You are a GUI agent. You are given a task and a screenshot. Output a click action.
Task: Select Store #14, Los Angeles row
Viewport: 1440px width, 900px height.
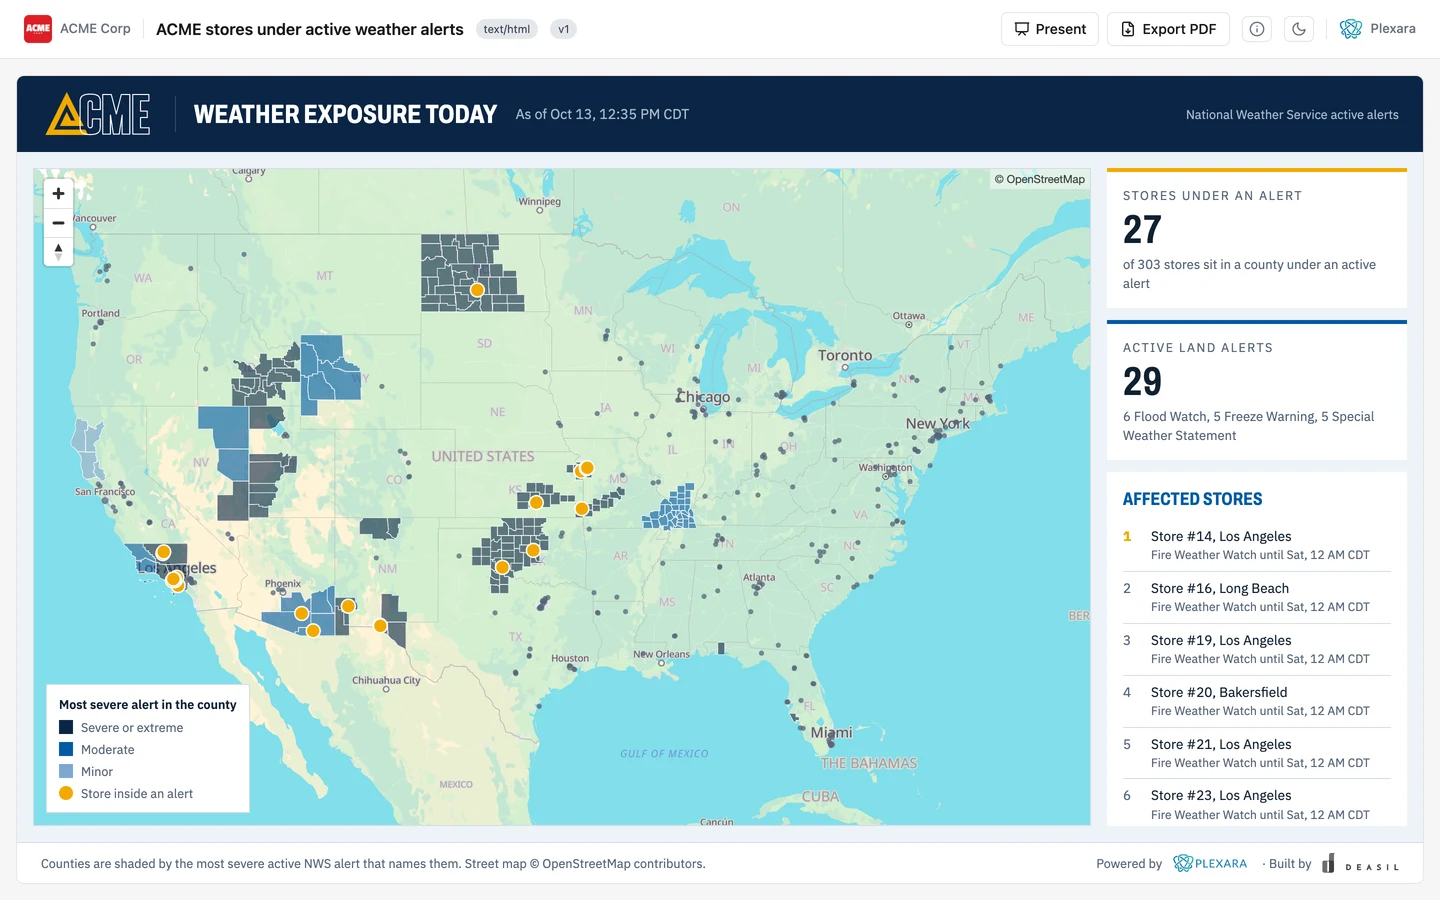click(1257, 545)
